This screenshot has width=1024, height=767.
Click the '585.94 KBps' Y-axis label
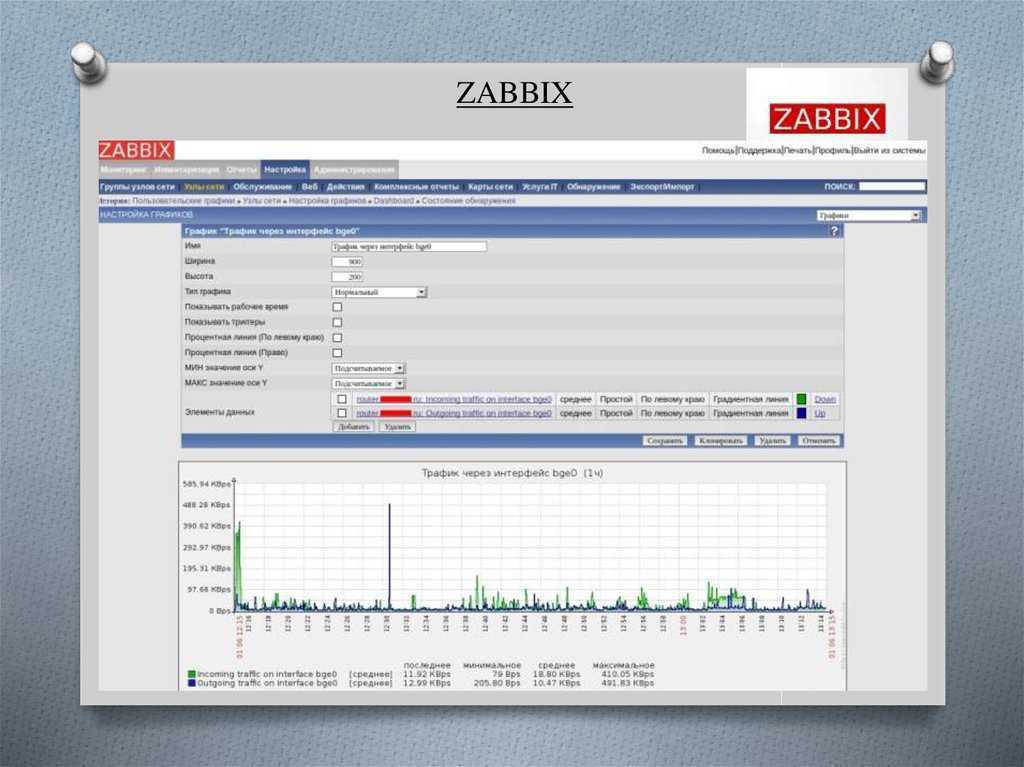[207, 484]
